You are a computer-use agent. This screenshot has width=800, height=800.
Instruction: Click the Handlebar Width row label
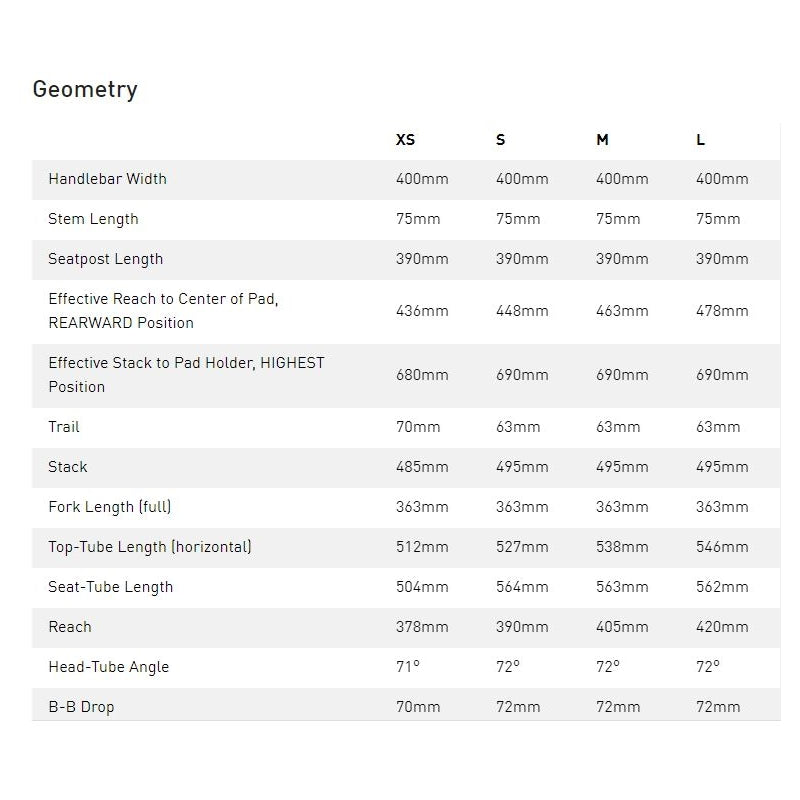(x=107, y=179)
